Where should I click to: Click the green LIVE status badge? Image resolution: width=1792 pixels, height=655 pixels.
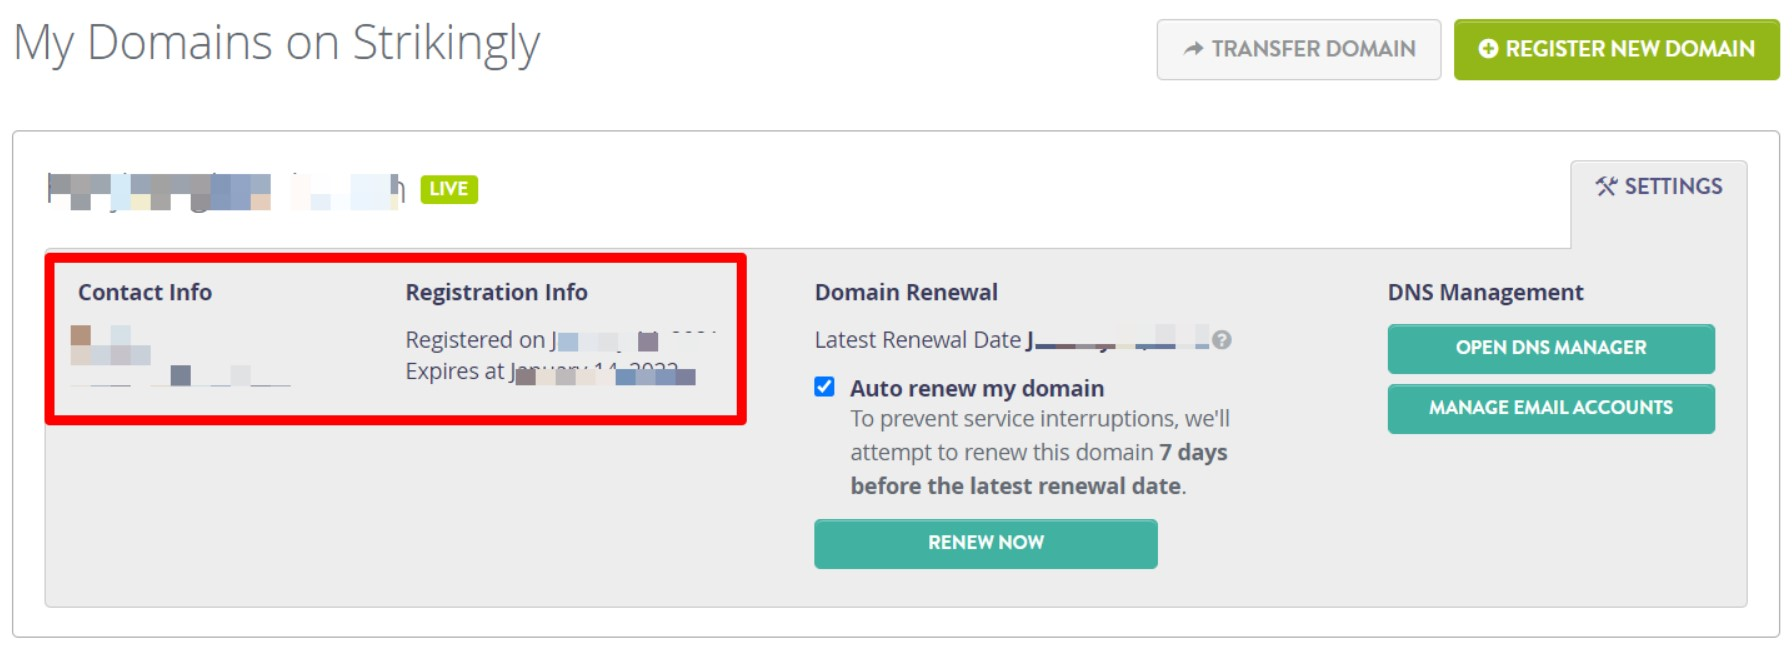point(449,189)
